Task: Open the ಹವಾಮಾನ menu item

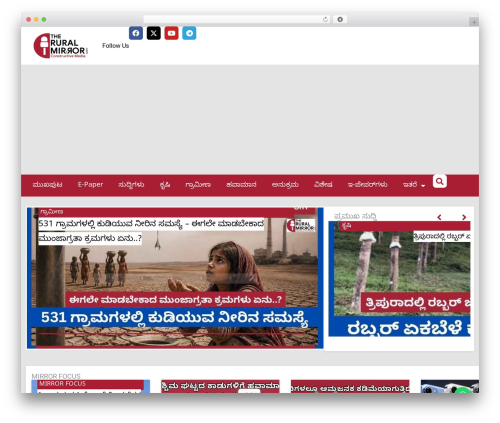Action: tap(241, 185)
